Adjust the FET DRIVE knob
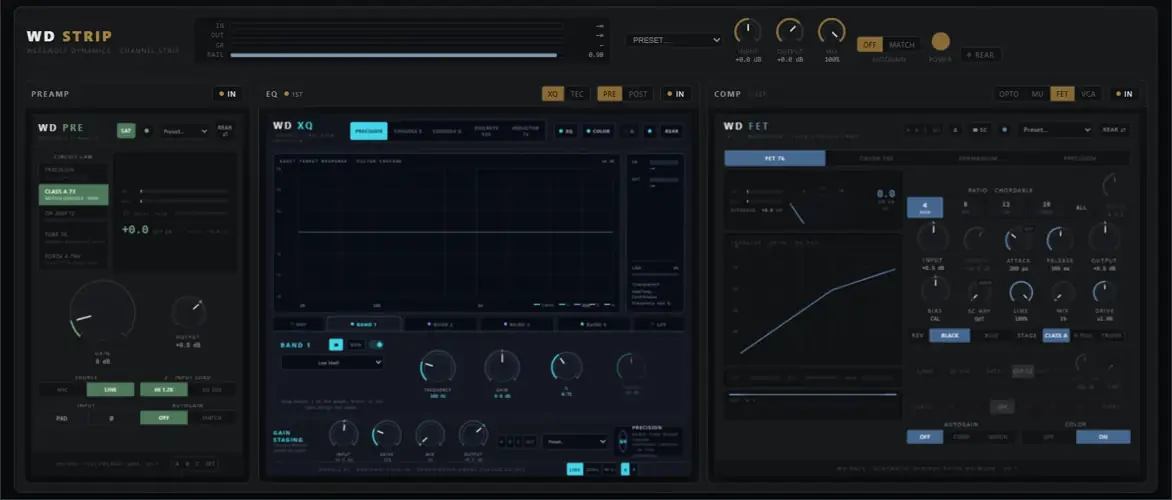This screenshot has height=500, width=1172. point(1104,291)
